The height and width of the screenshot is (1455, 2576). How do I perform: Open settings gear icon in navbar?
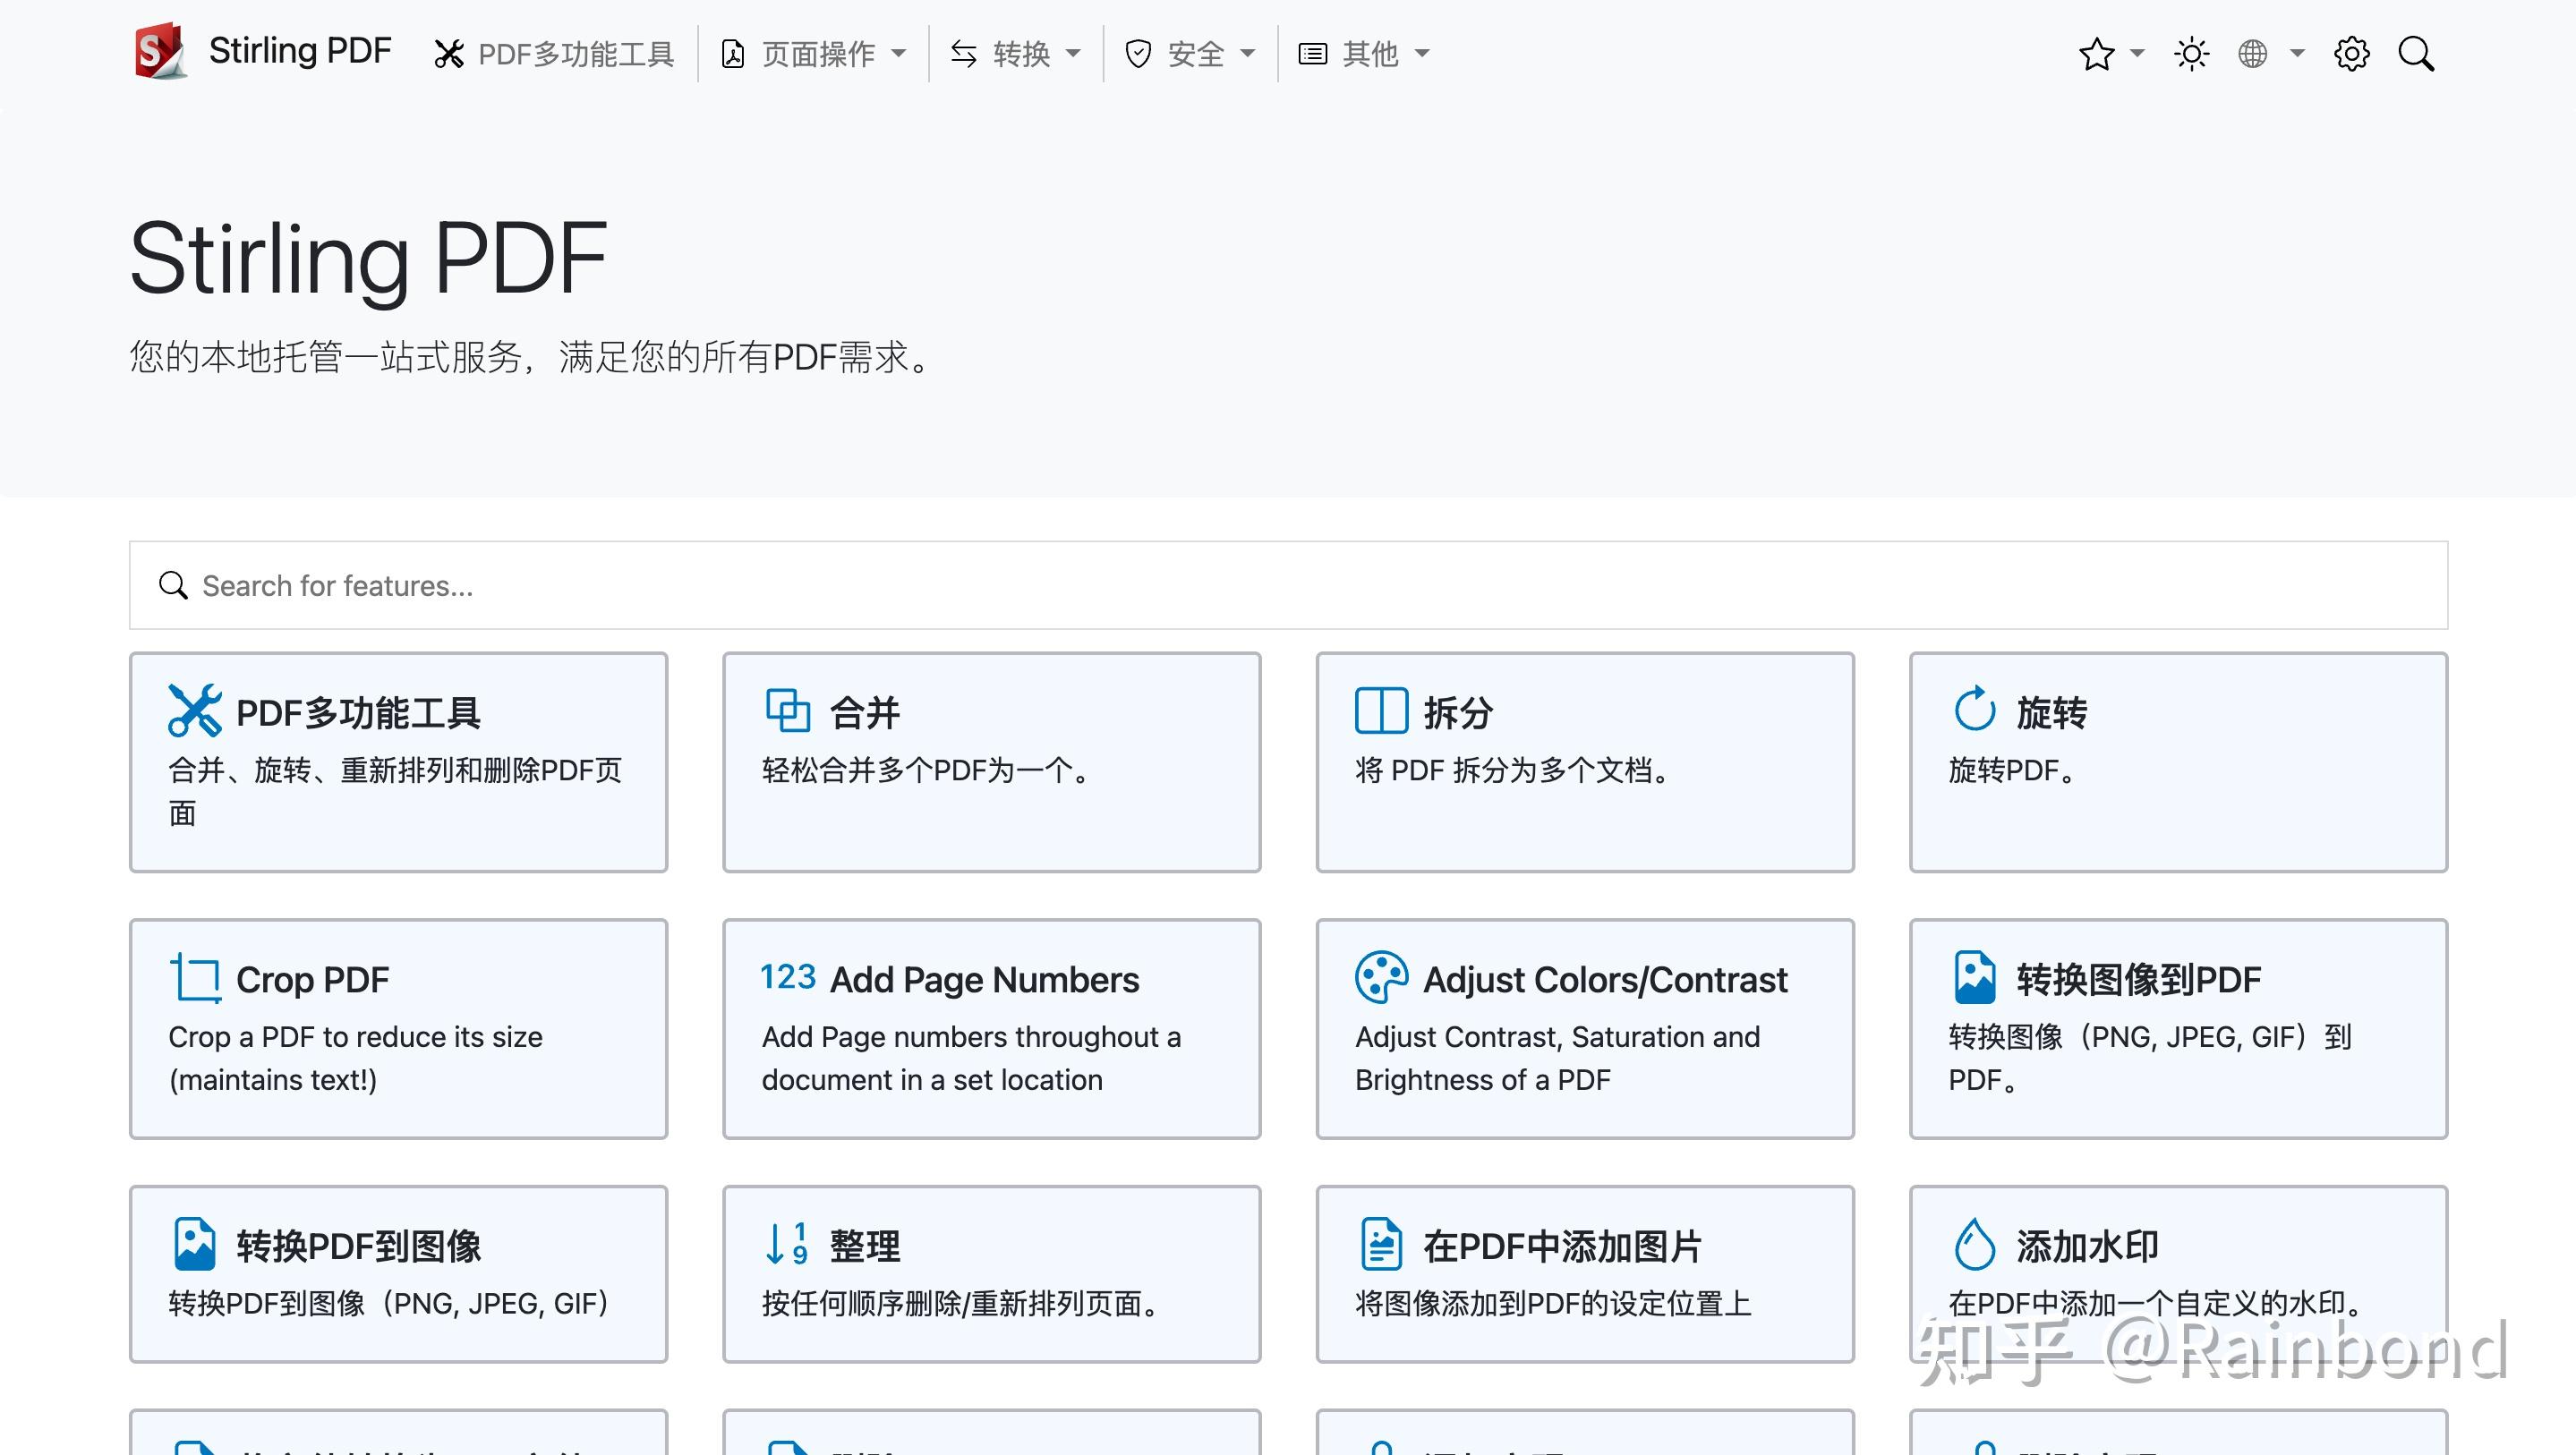pyautogui.click(x=2351, y=53)
